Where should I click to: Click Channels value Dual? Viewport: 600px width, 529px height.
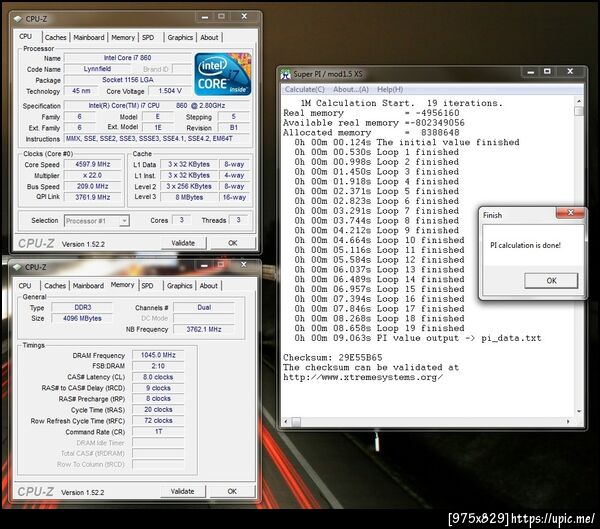coord(204,307)
